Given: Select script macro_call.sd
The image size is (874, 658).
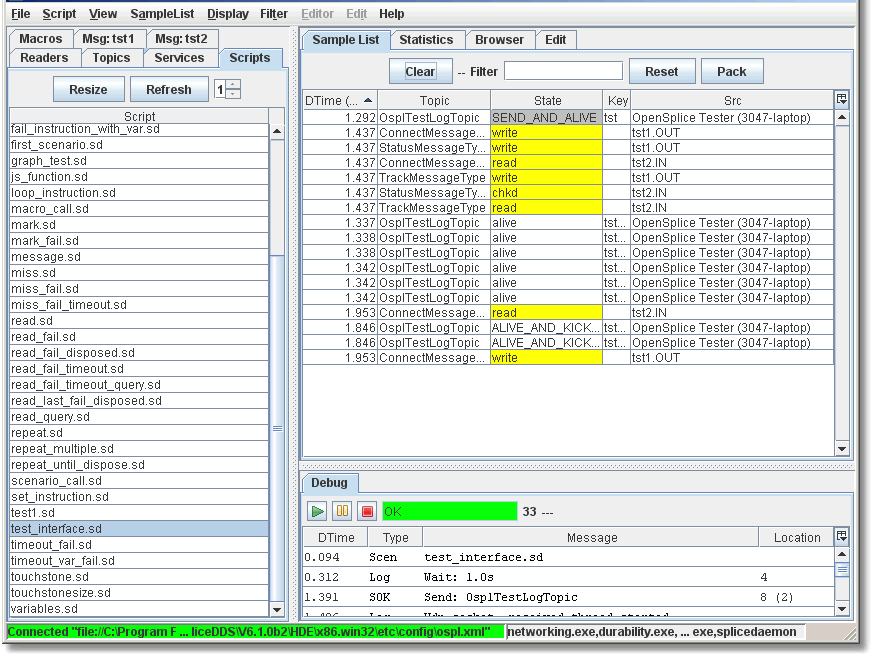Looking at the screenshot, I should coord(139,209).
